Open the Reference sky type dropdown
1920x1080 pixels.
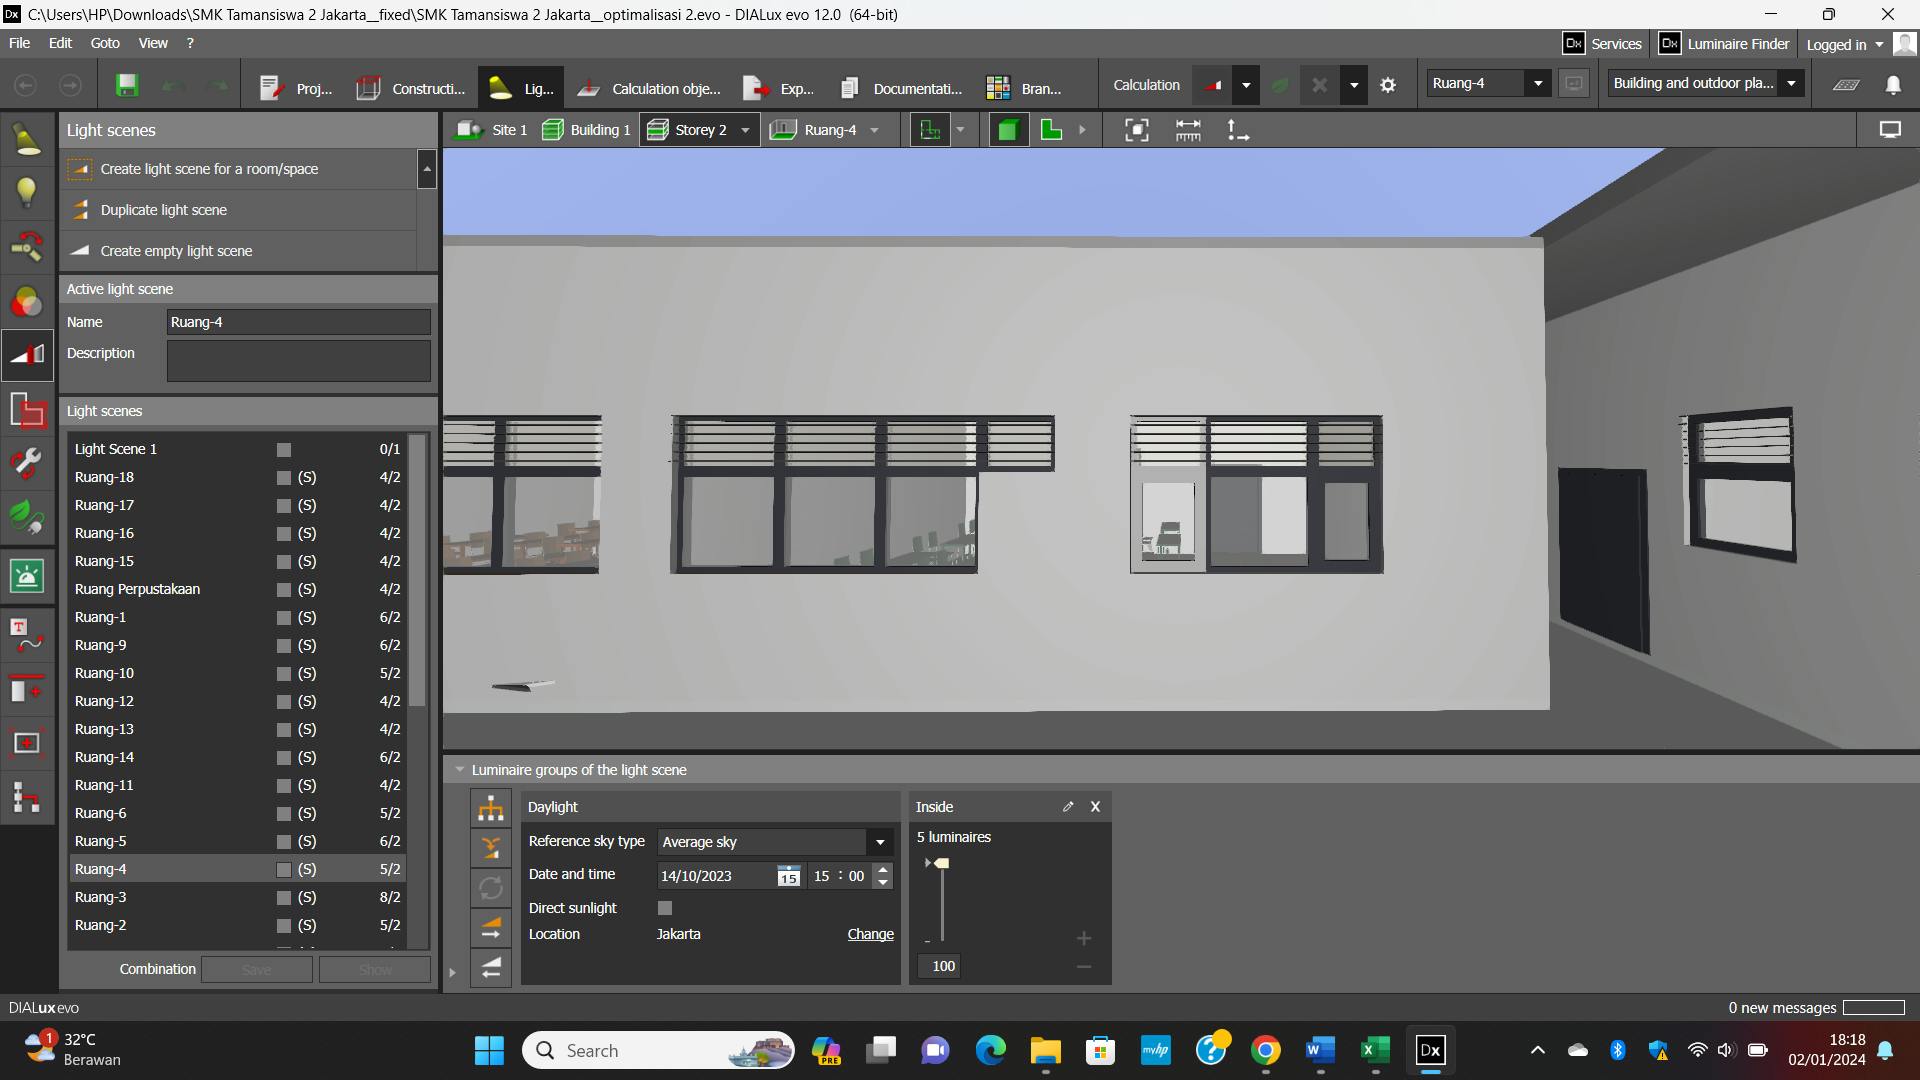click(x=880, y=842)
